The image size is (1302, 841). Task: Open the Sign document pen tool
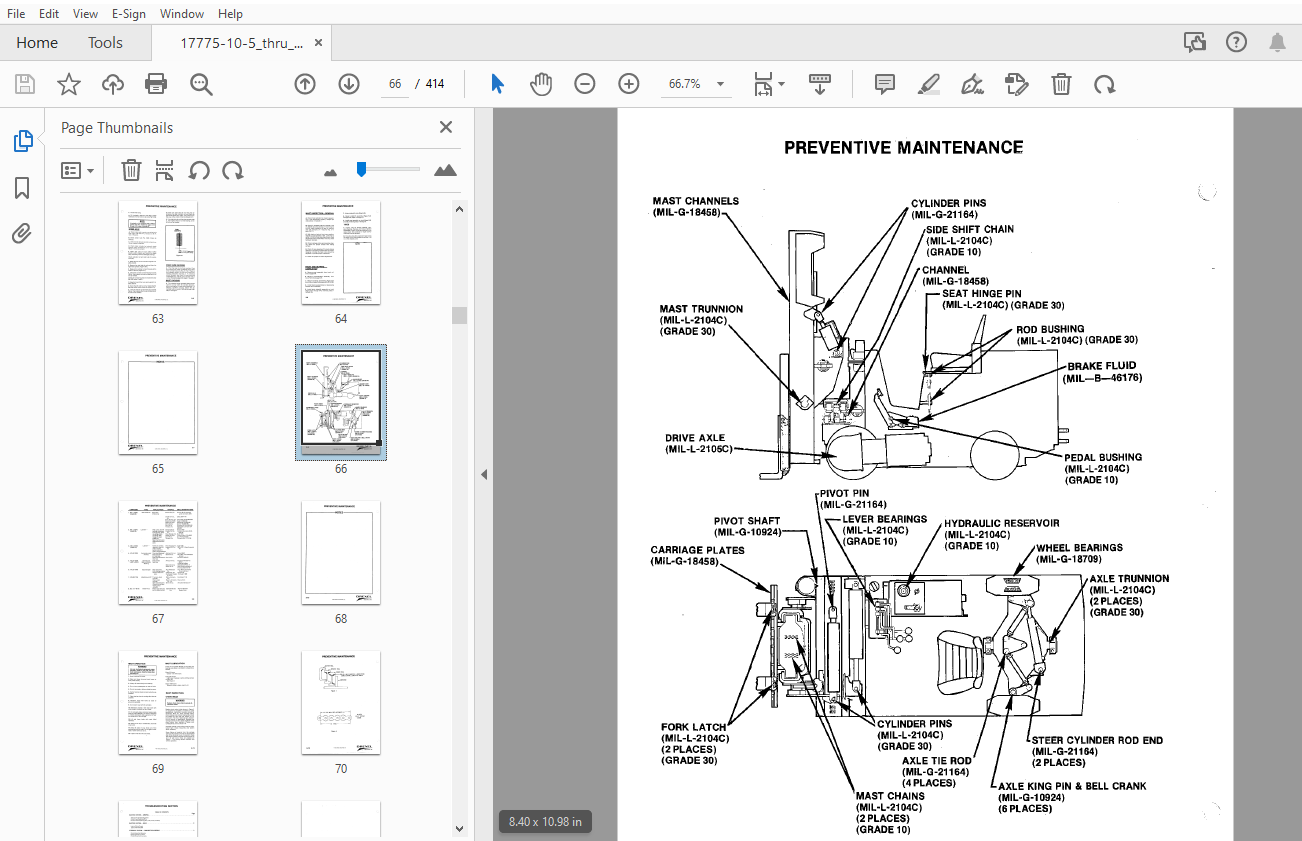click(x=972, y=84)
